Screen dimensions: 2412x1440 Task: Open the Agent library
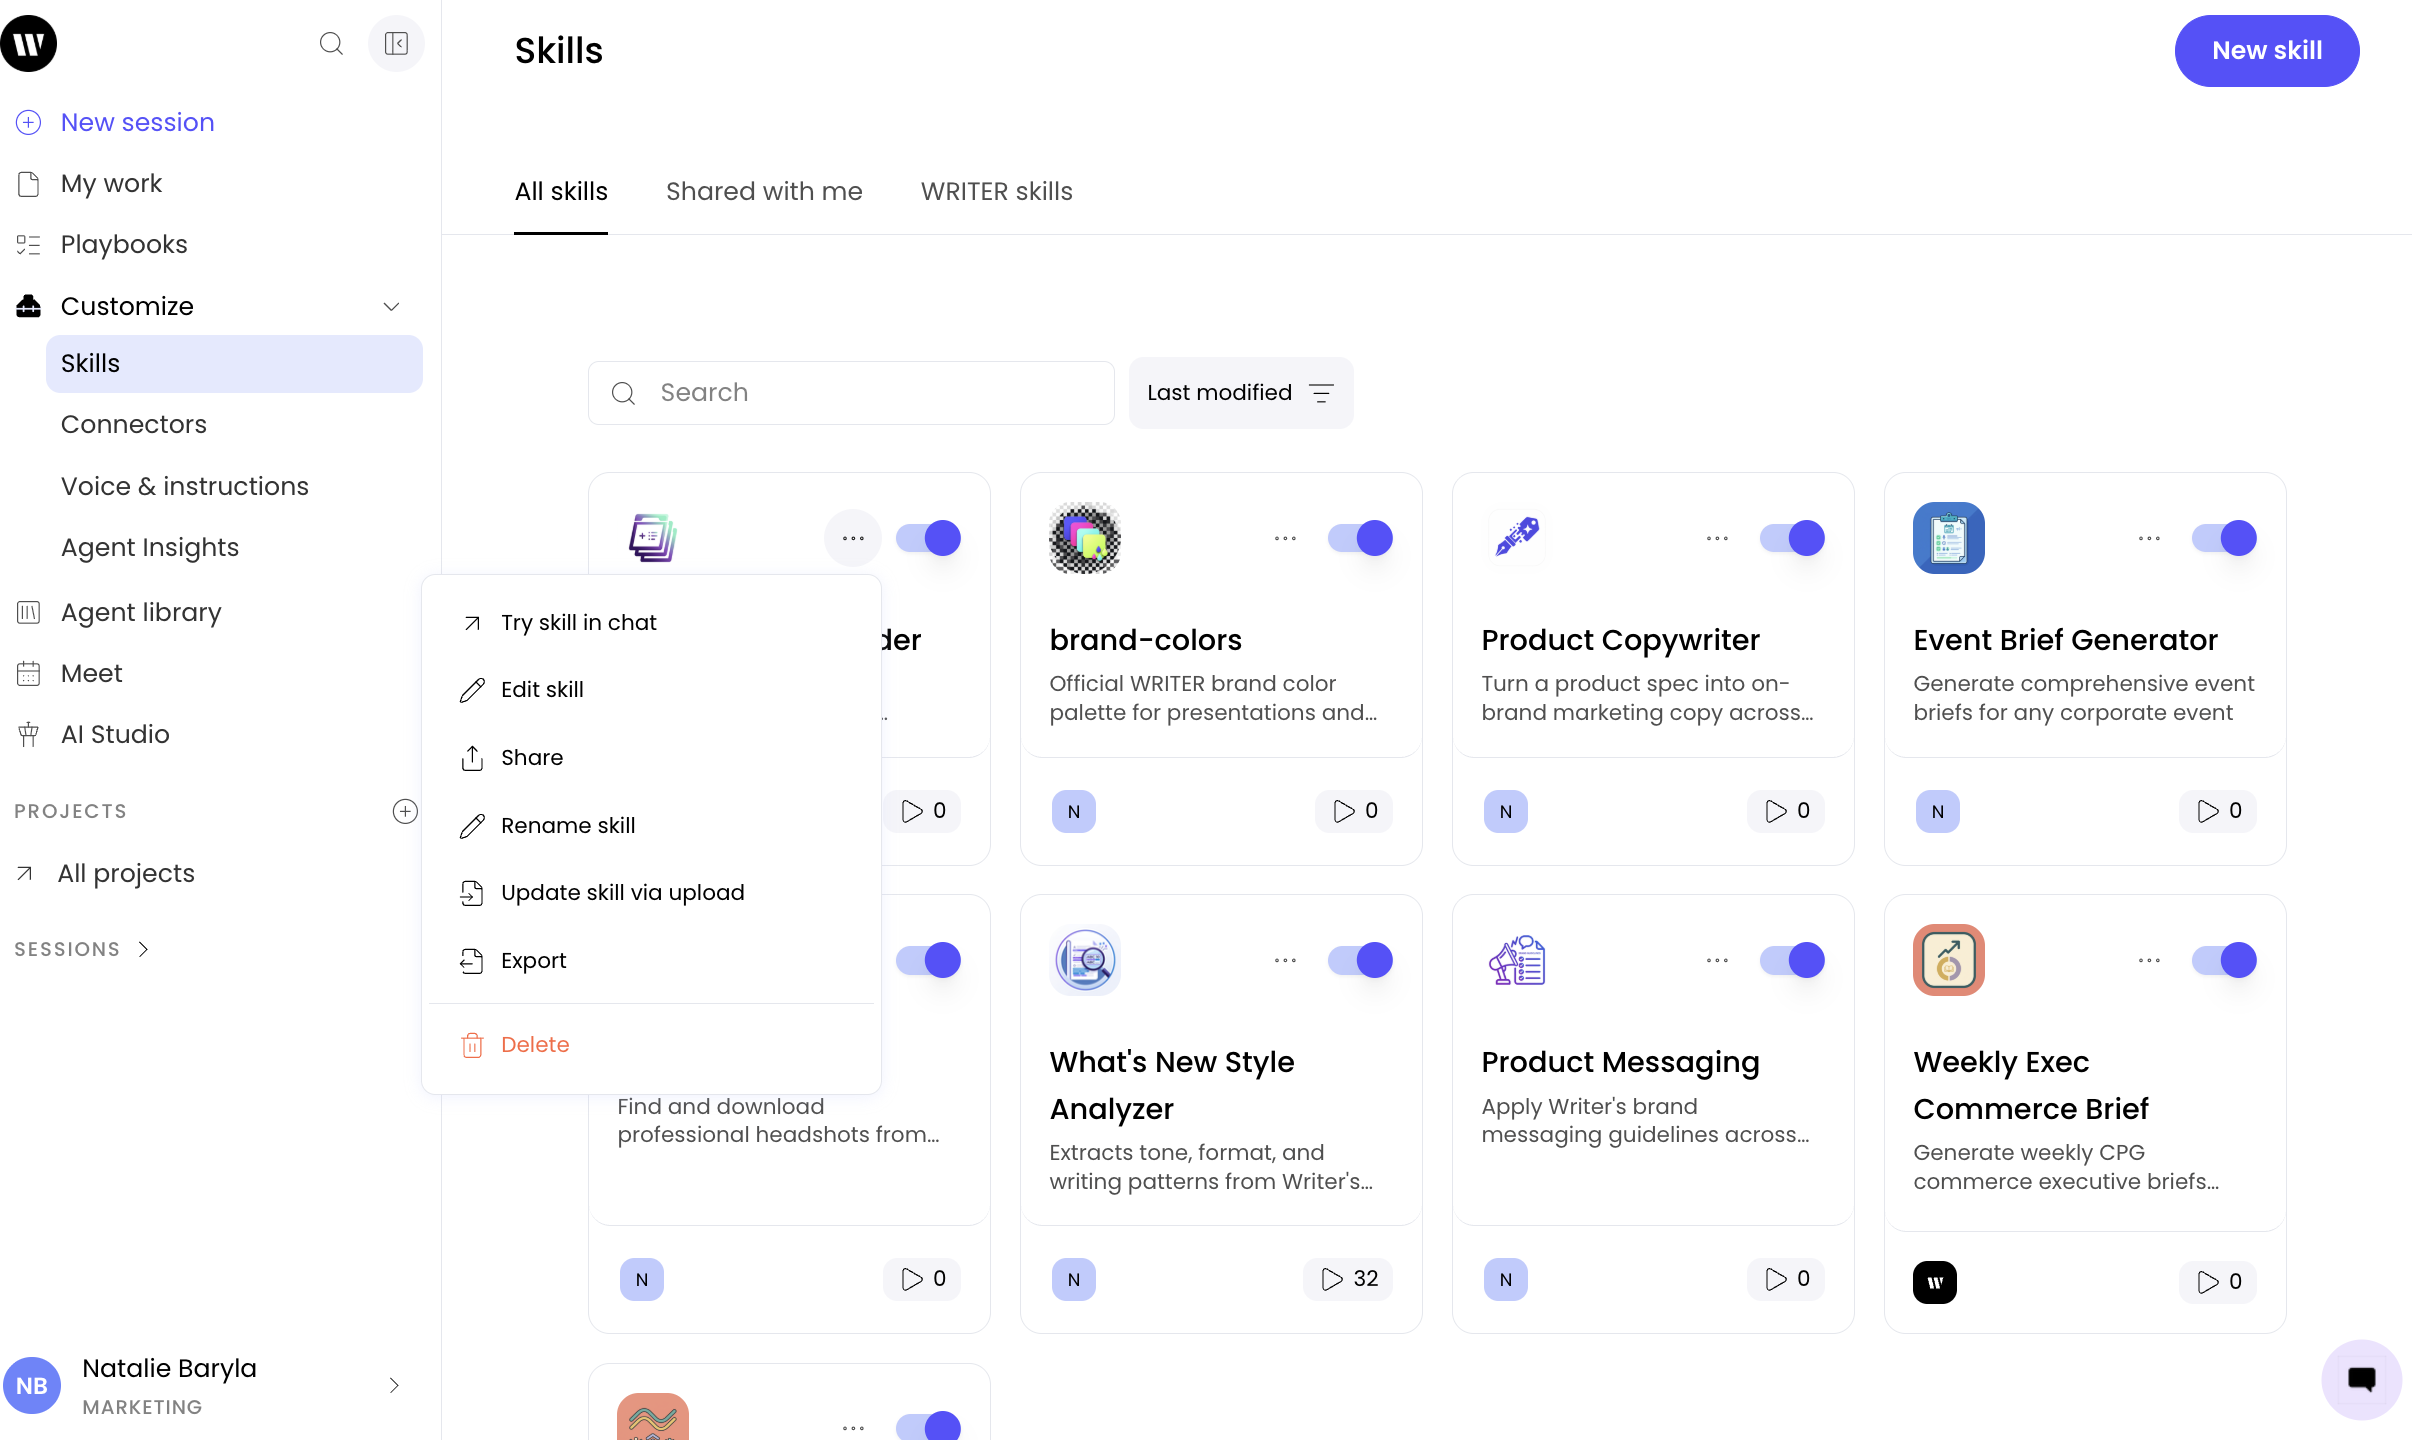coord(119,612)
